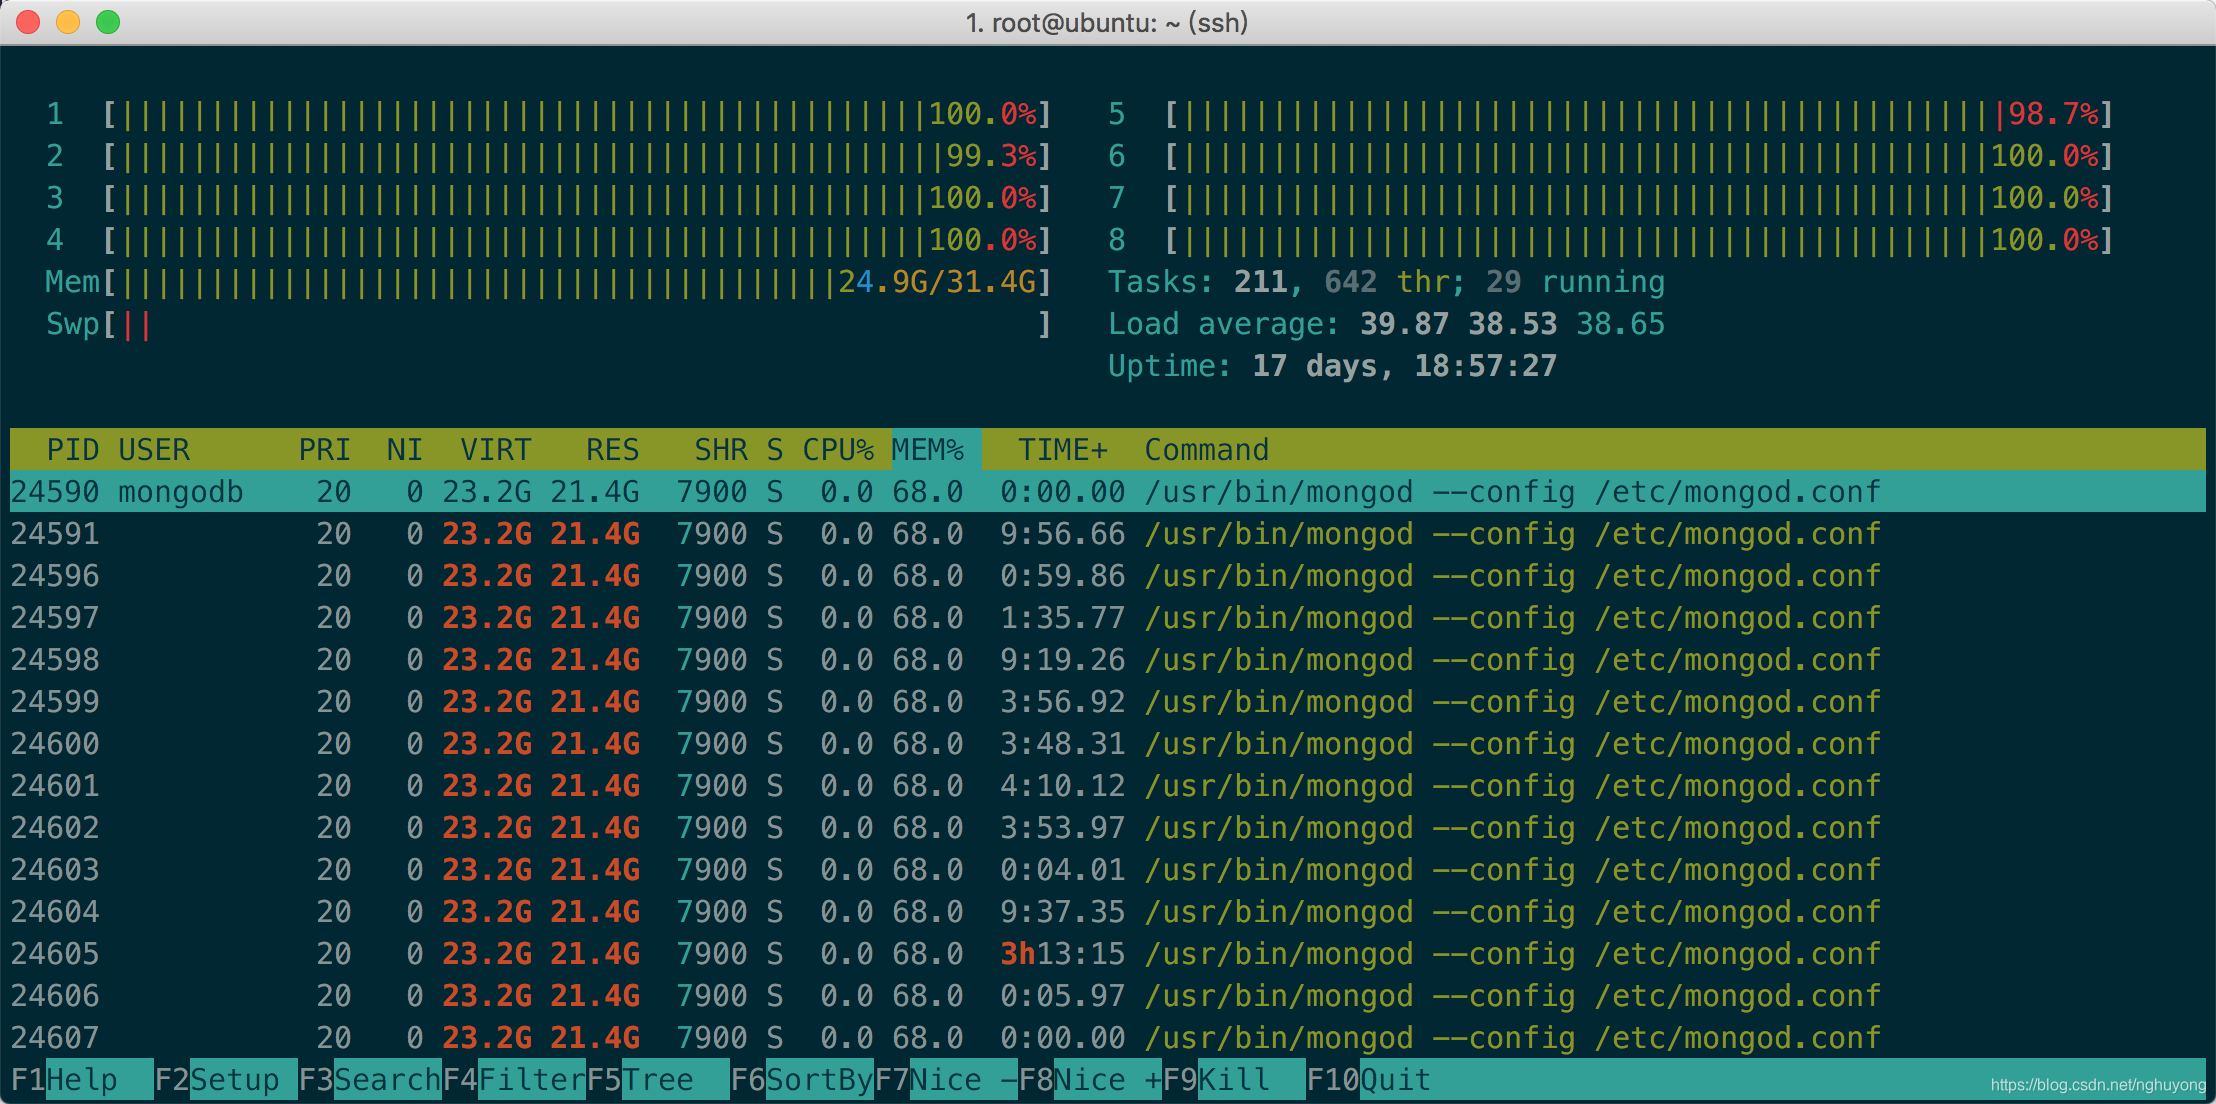
Task: Click the Uptime 17 days line
Action: pyautogui.click(x=1332, y=366)
